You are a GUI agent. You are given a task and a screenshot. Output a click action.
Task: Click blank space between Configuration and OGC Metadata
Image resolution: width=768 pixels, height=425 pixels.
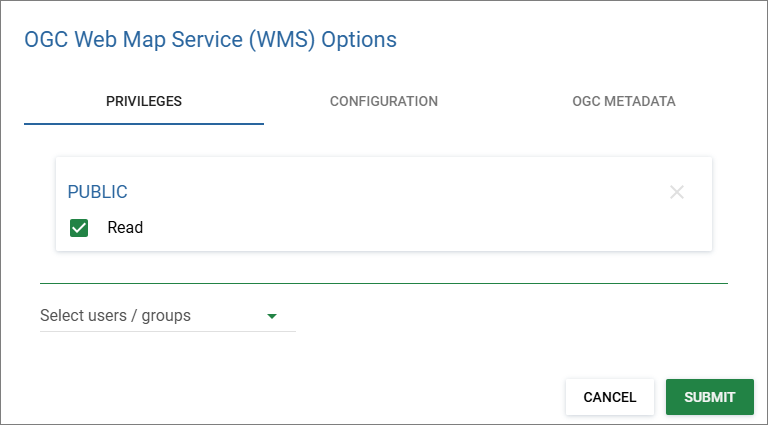click(505, 101)
